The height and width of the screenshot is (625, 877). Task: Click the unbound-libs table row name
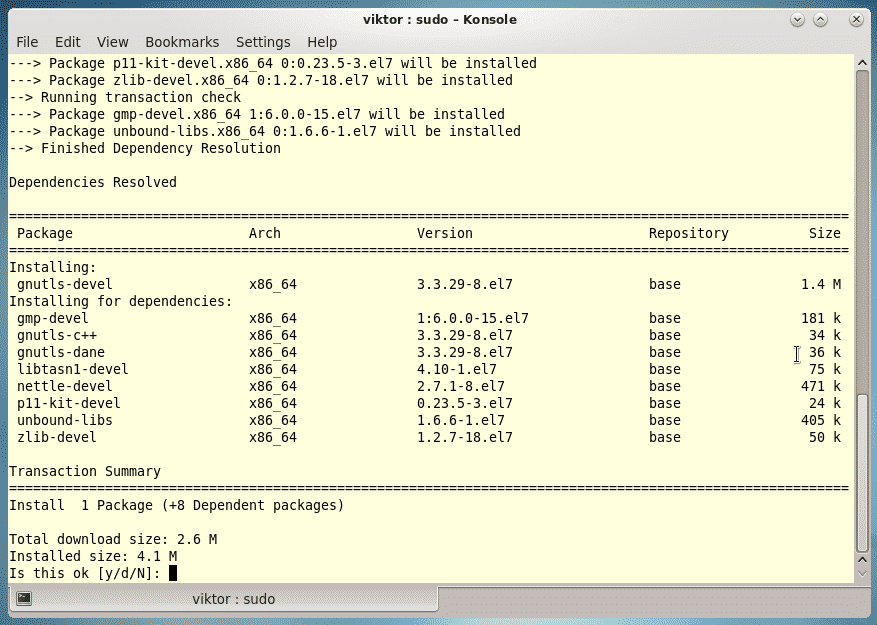coord(64,420)
